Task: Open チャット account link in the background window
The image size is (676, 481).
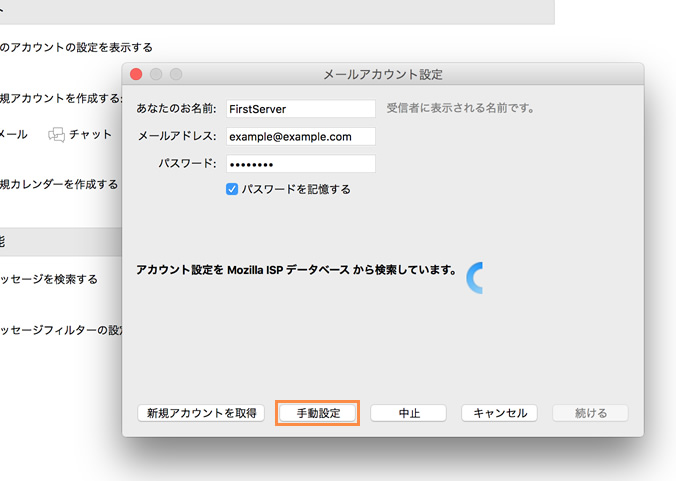Action: [90, 134]
